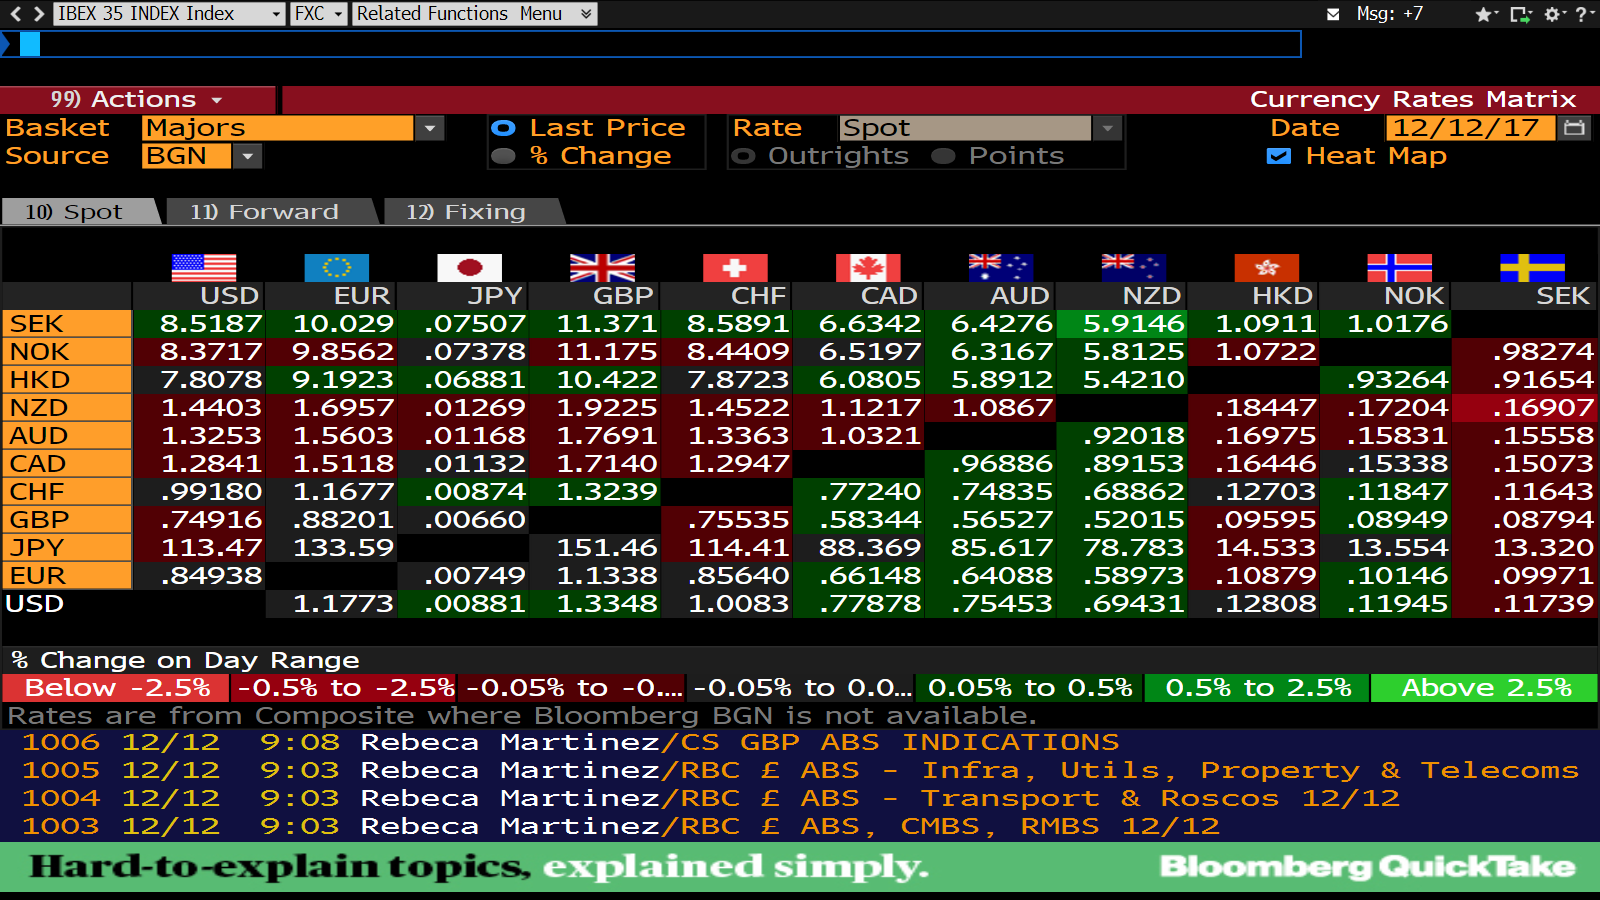This screenshot has width=1600, height=900.
Task: Click the EUR/USD rate 1.1773
Action: point(331,604)
